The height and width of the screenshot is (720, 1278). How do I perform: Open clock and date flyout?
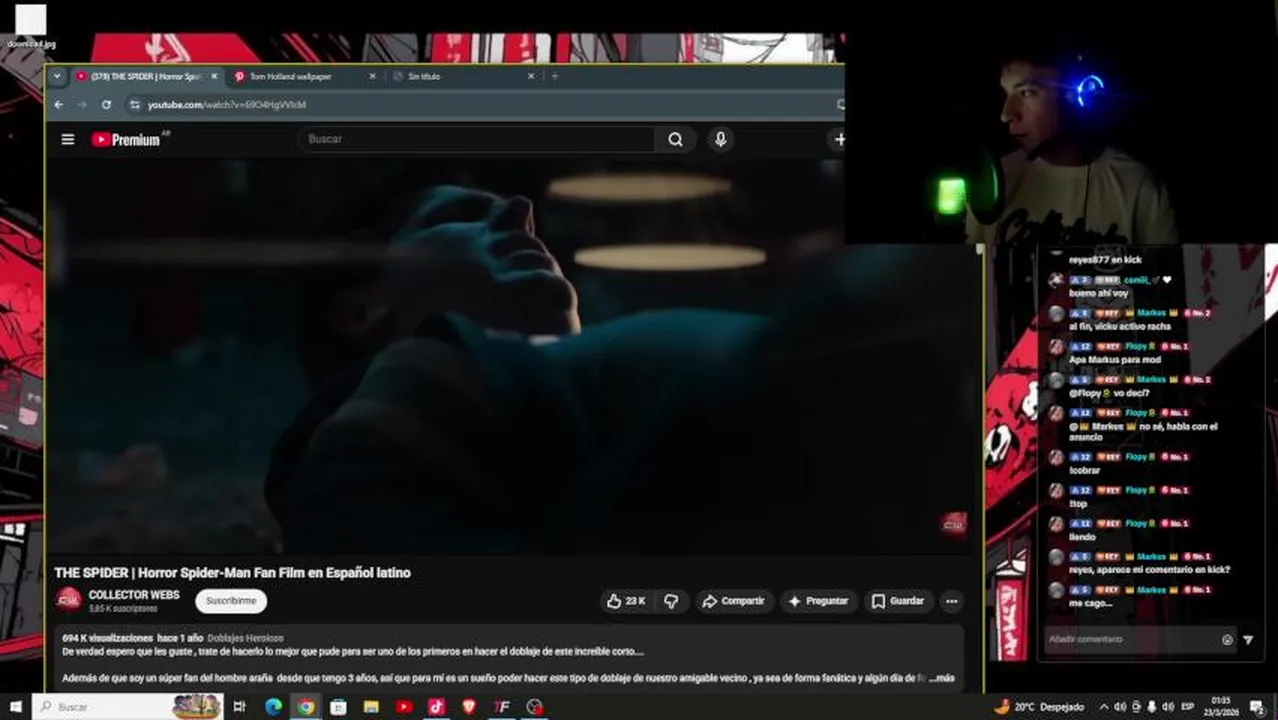[1221, 706]
